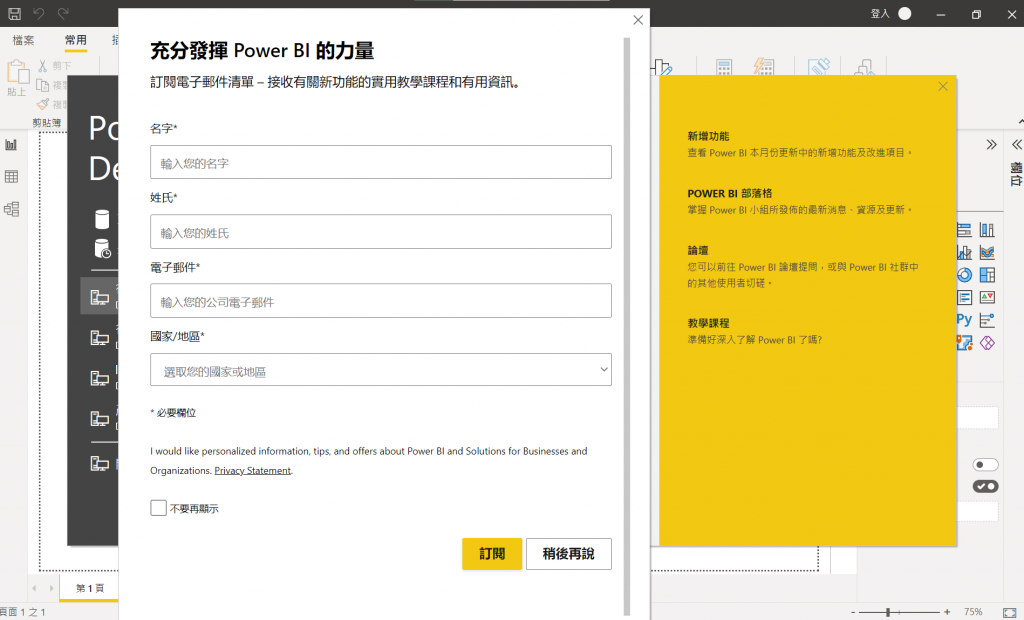Expand the fields pane with double left chevron

1016,144
